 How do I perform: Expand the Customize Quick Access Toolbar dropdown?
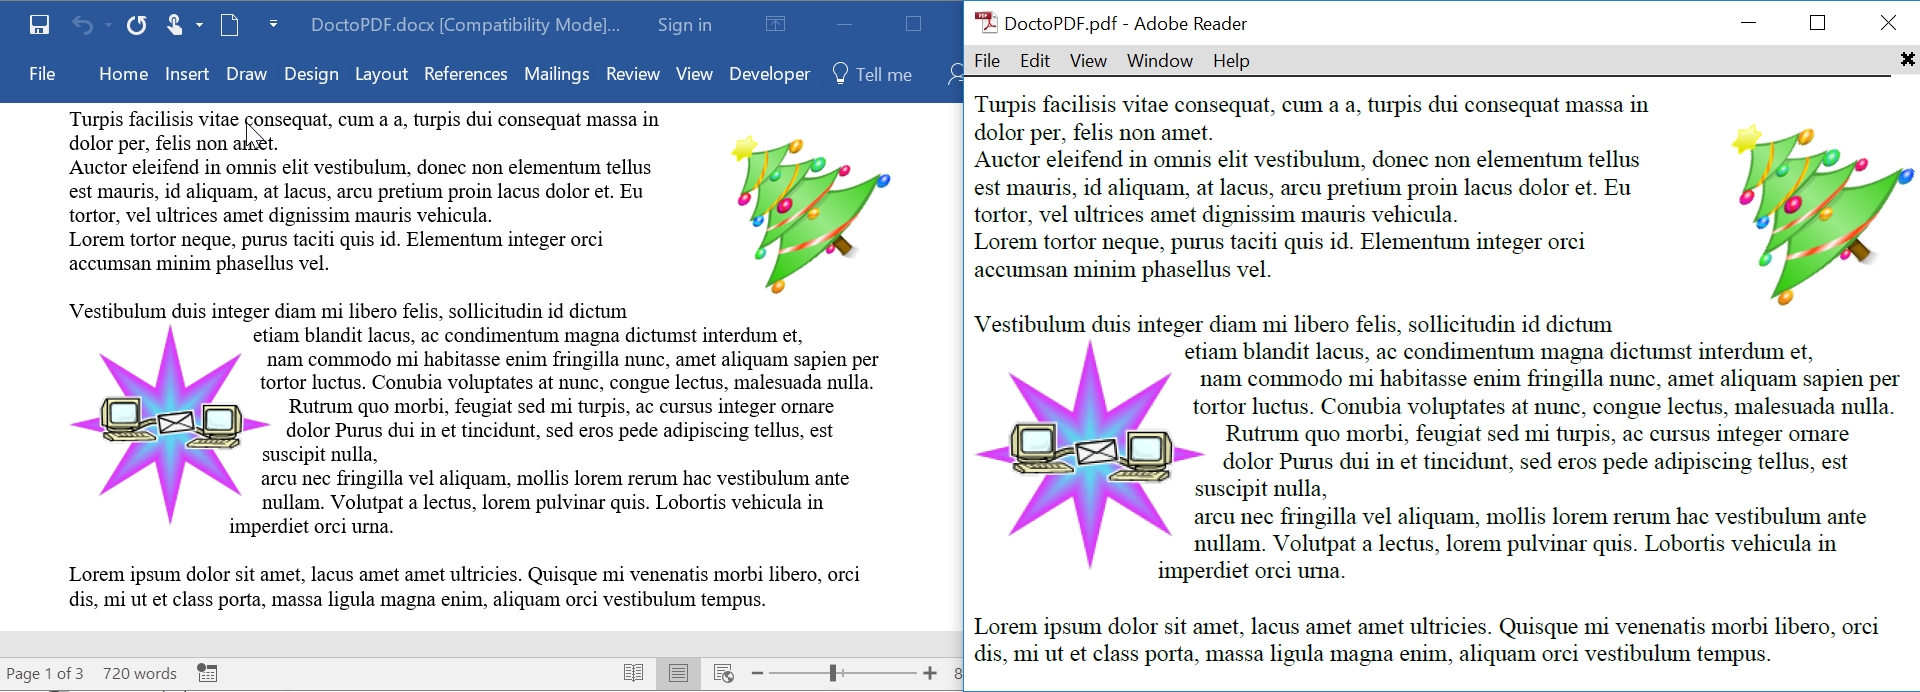pyautogui.click(x=273, y=25)
